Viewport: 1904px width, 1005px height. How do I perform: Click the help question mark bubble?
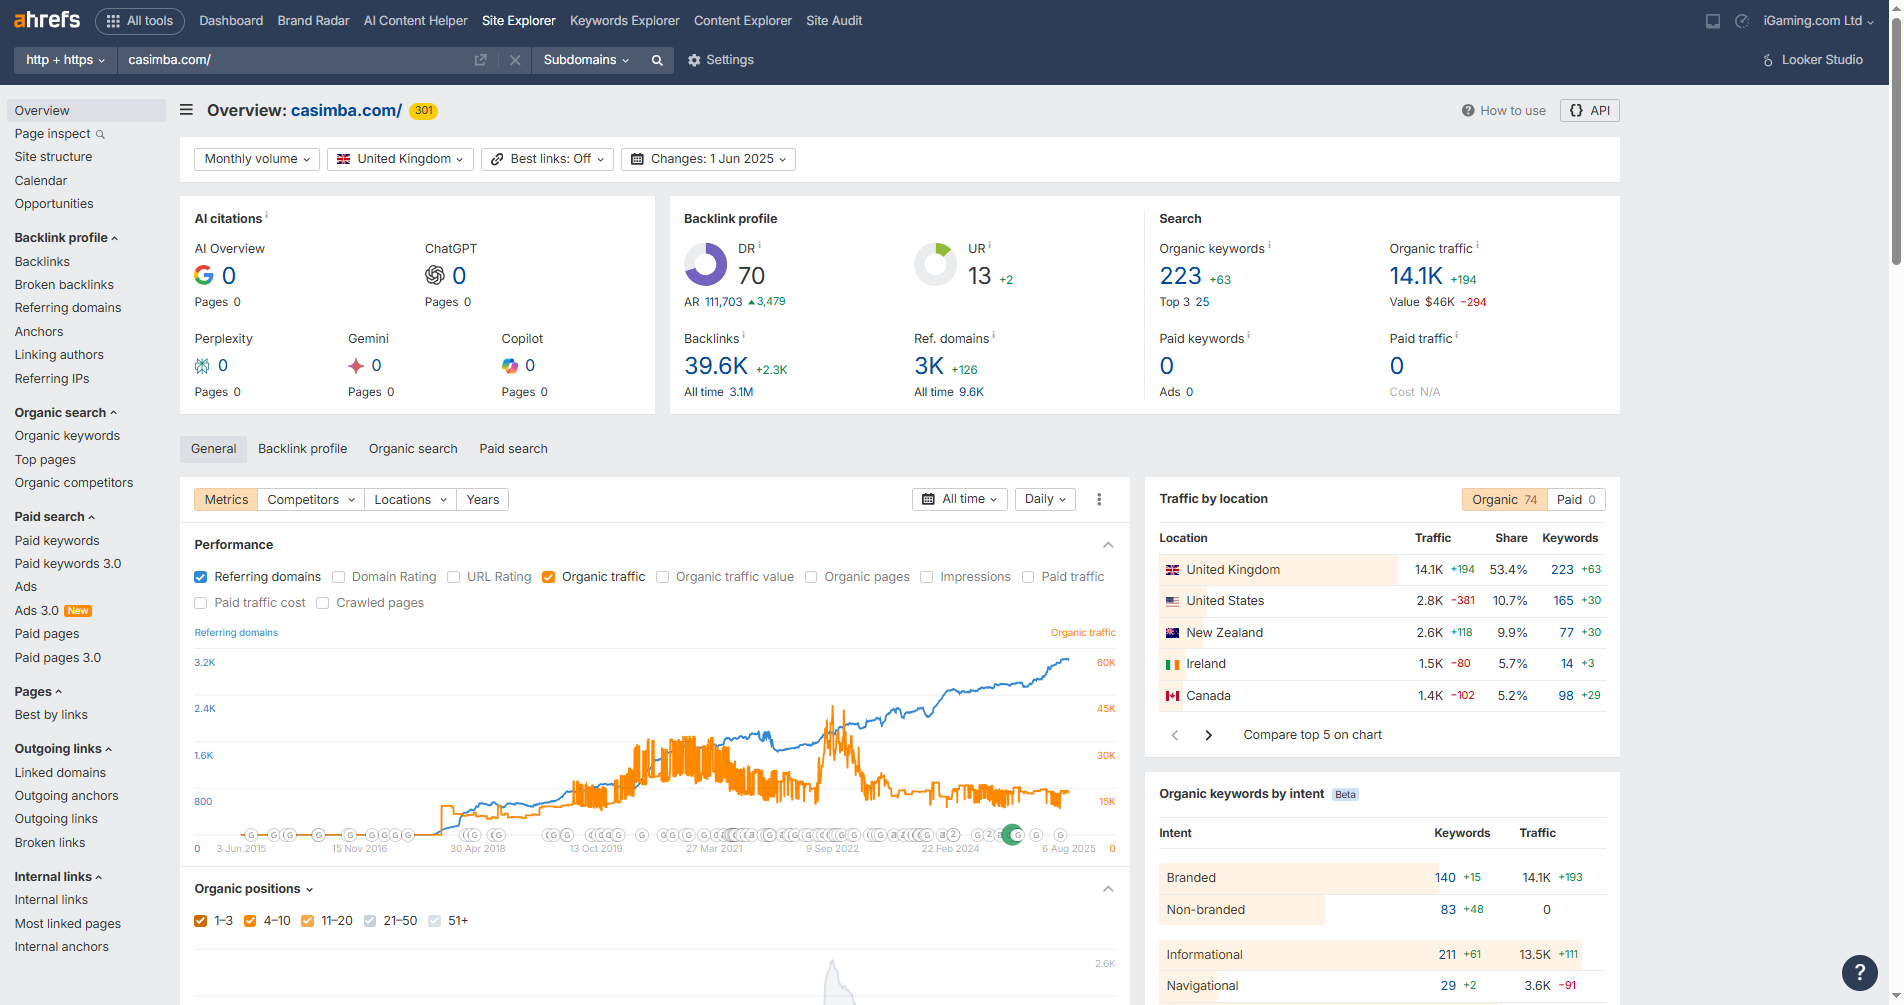(x=1859, y=971)
